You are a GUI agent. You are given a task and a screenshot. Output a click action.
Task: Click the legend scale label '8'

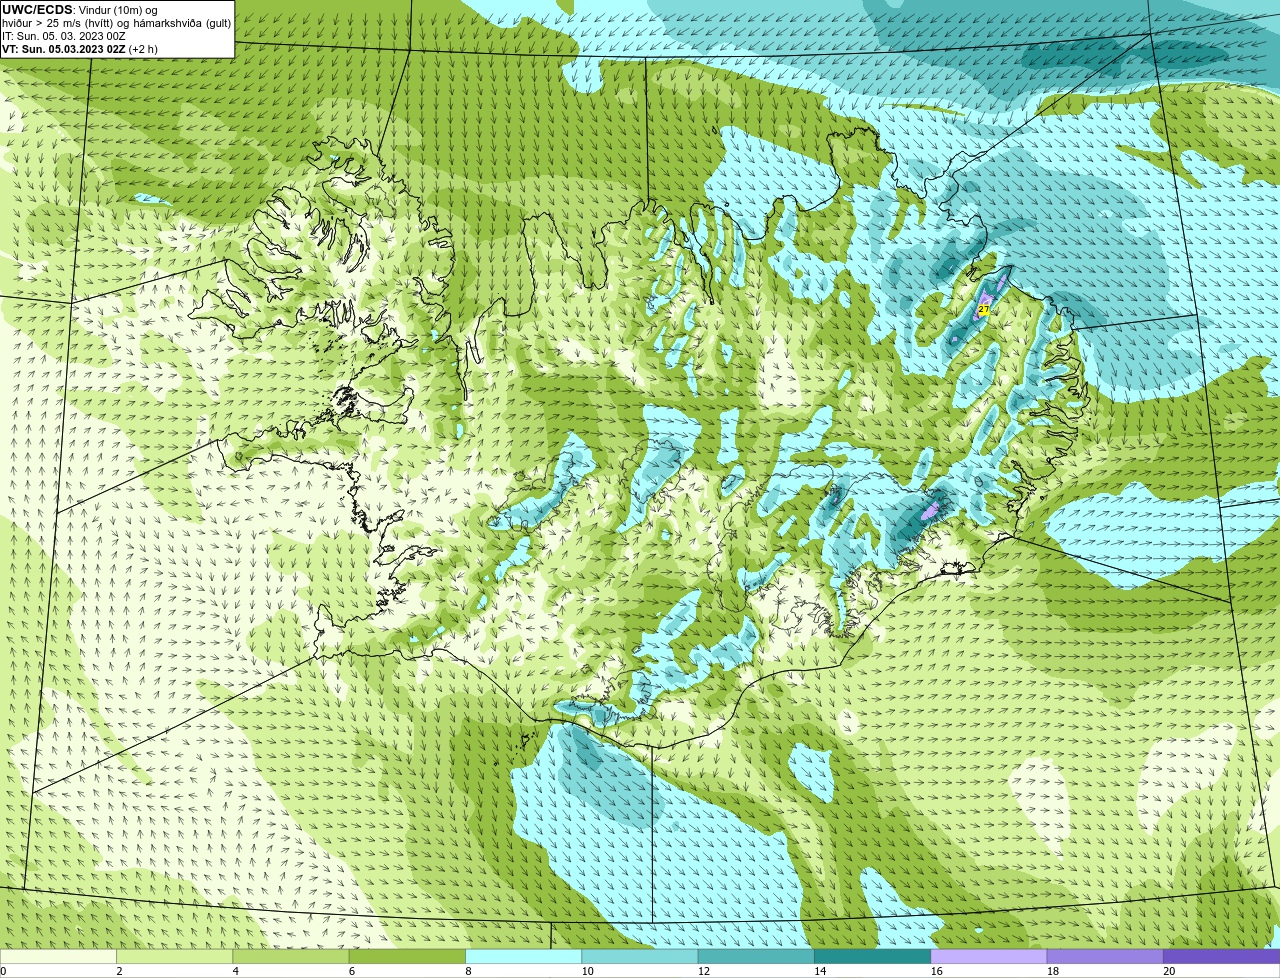tap(468, 971)
